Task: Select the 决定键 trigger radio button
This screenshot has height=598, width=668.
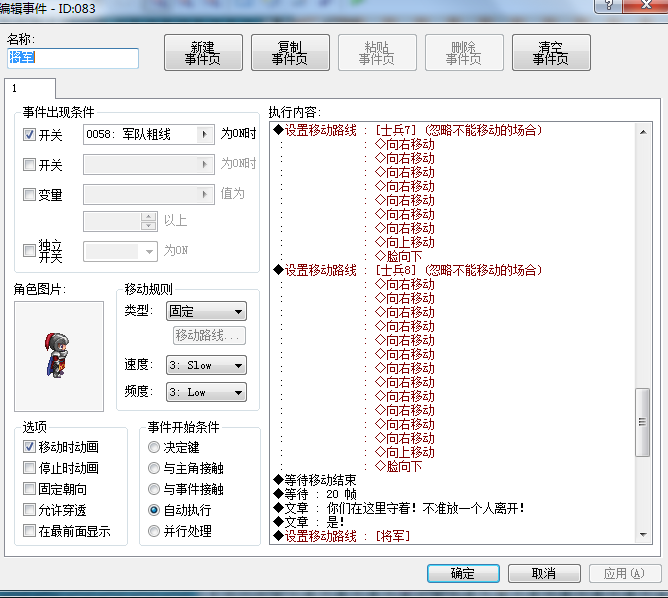Action: click(x=154, y=447)
